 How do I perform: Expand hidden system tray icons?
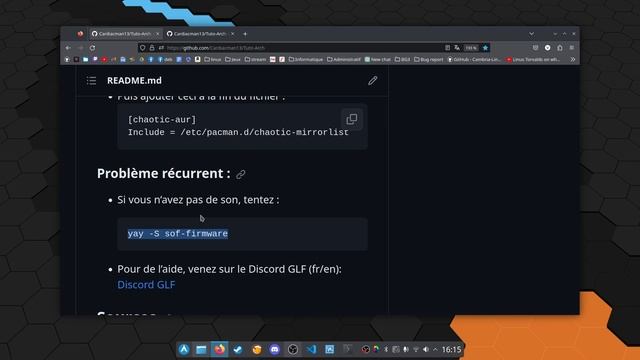(x=435, y=349)
